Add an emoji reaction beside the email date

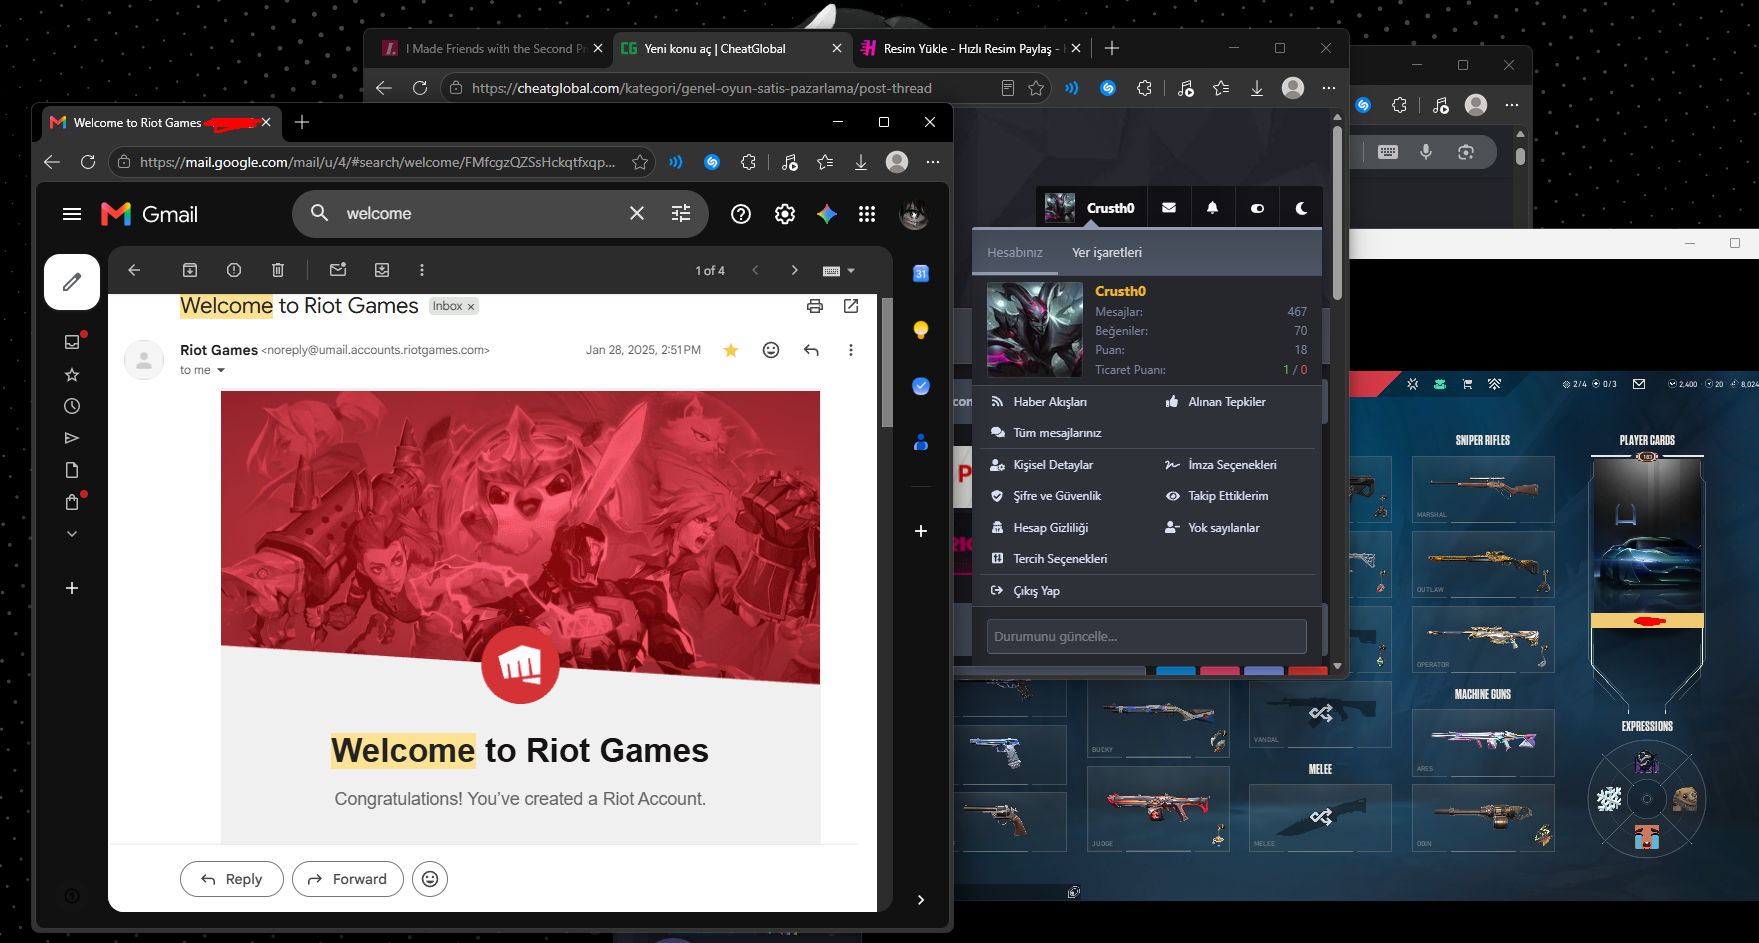click(771, 350)
